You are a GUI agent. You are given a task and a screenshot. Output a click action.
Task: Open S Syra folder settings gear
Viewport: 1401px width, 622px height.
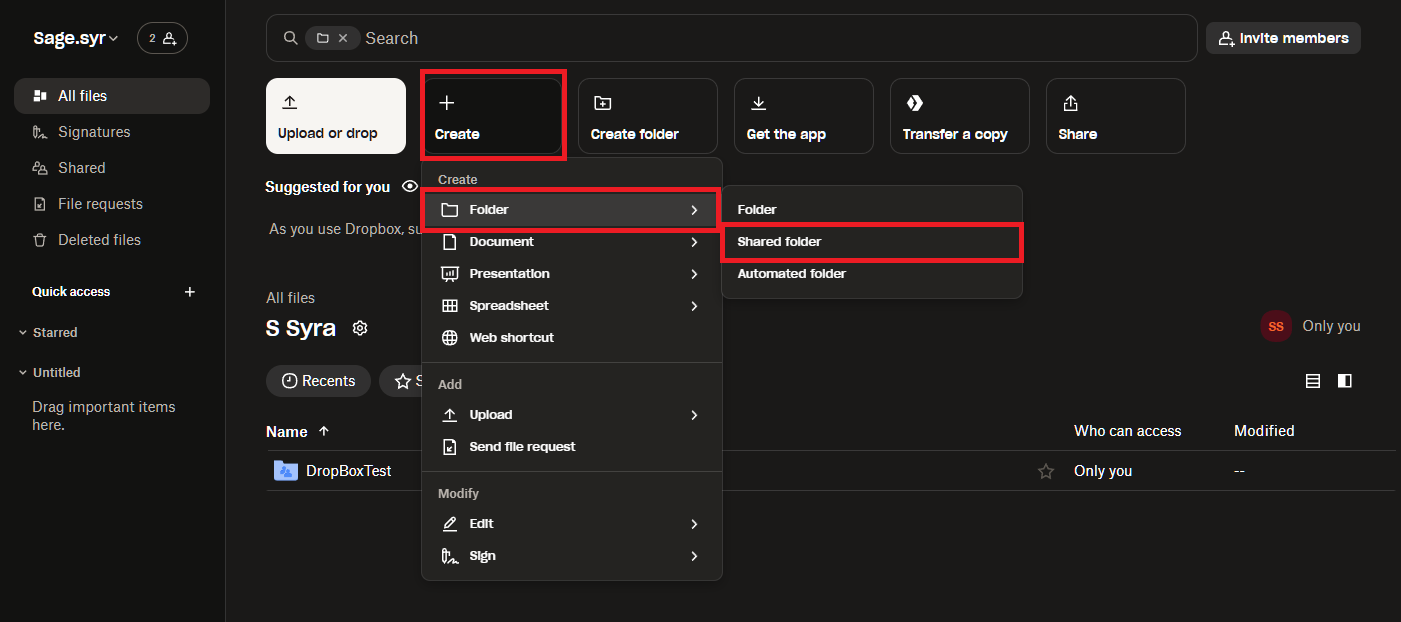[x=360, y=328]
